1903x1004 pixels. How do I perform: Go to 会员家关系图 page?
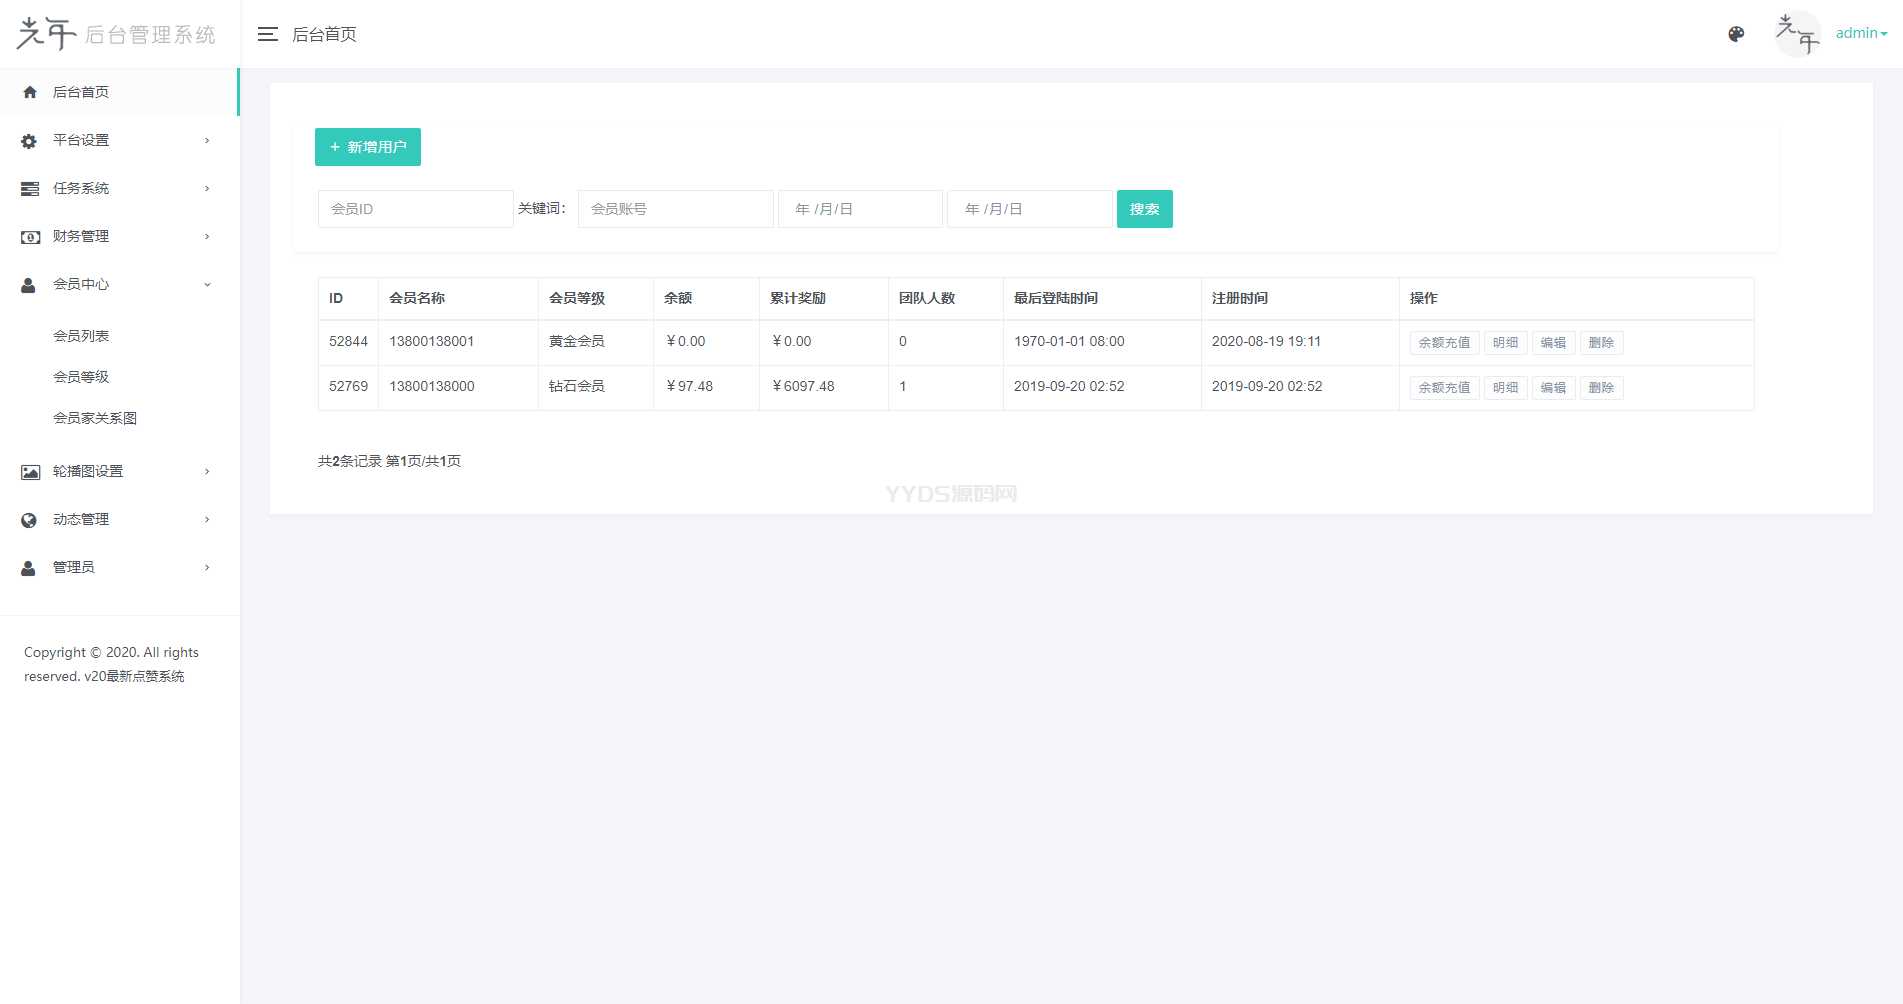click(95, 418)
